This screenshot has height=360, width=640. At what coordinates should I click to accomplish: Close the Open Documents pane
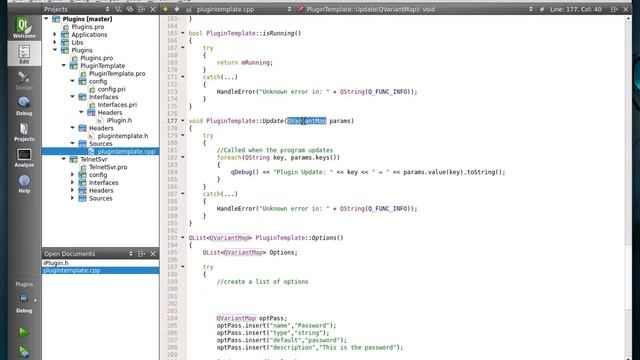click(x=153, y=253)
